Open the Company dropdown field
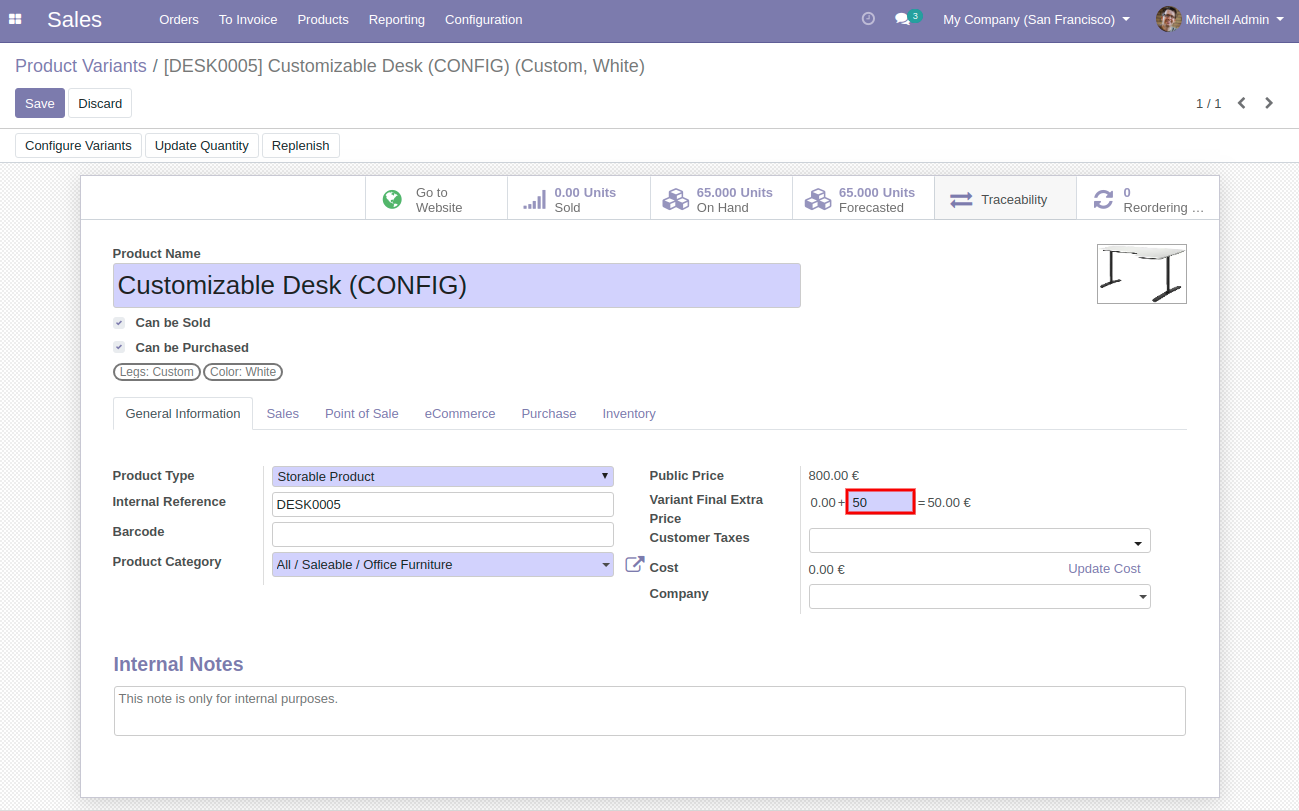The width and height of the screenshot is (1299, 811). click(979, 597)
